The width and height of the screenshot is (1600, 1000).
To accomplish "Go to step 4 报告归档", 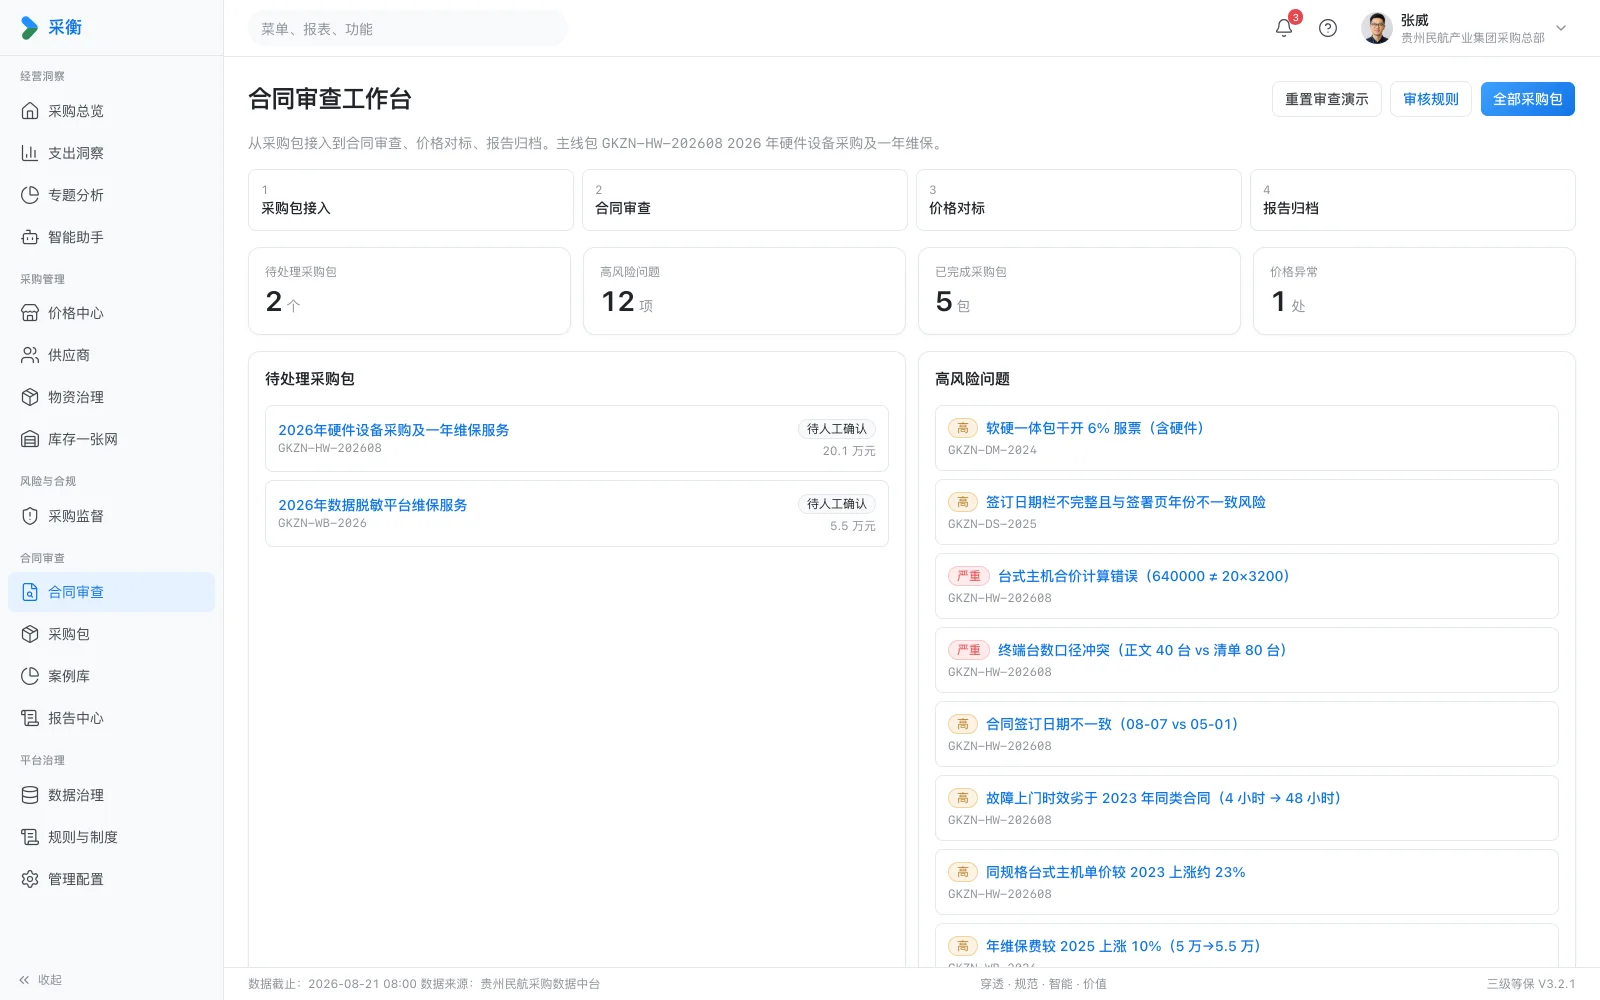I will pyautogui.click(x=1413, y=200).
